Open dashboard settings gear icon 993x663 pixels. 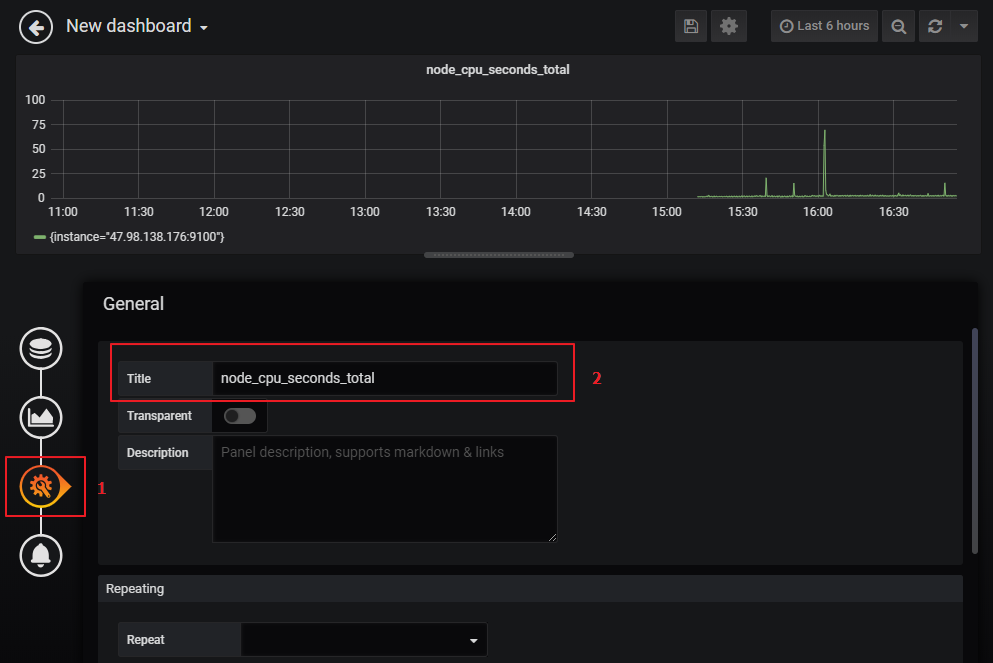pos(729,26)
